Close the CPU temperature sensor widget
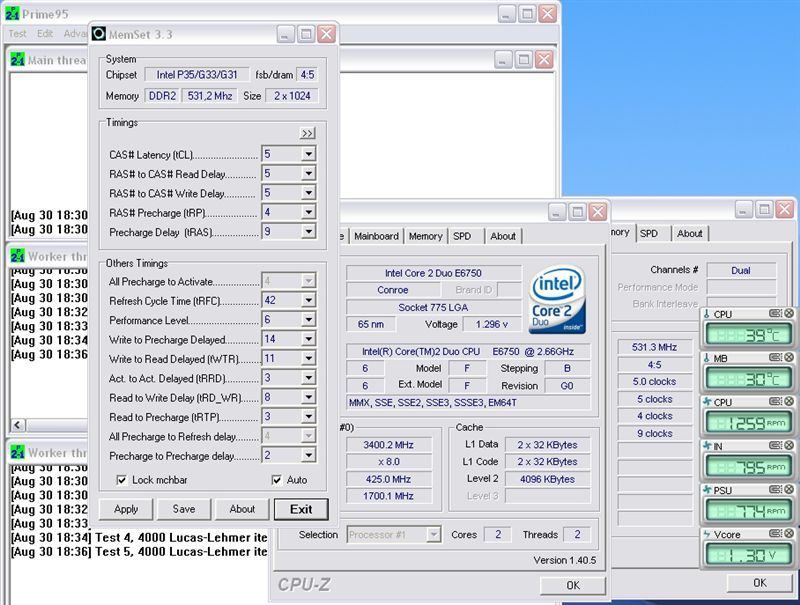Image resolution: width=800 pixels, height=605 pixels. 789,313
